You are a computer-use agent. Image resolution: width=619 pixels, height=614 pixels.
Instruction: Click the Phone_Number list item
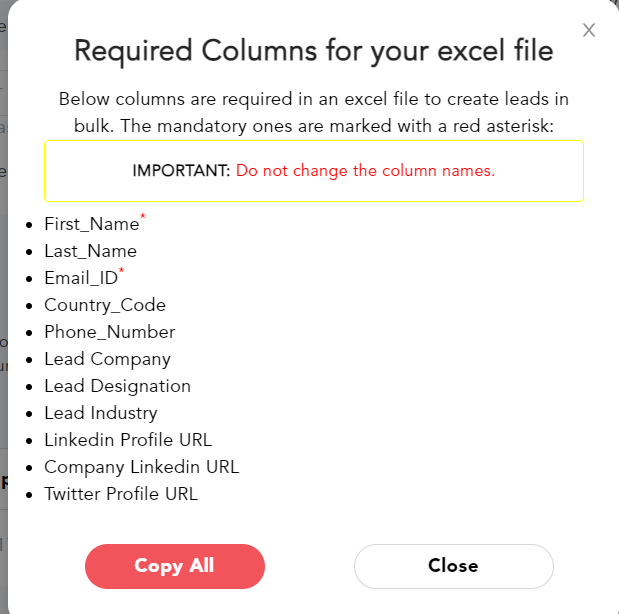click(x=109, y=332)
